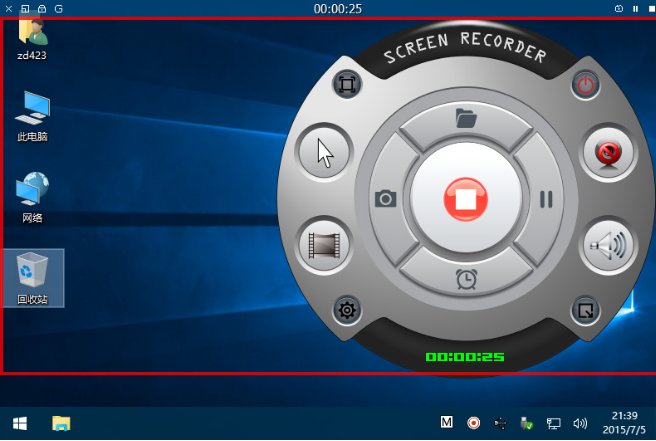The width and height of the screenshot is (656, 441).
Task: Click the top bar 00:00:25 timer text
Action: (x=338, y=9)
